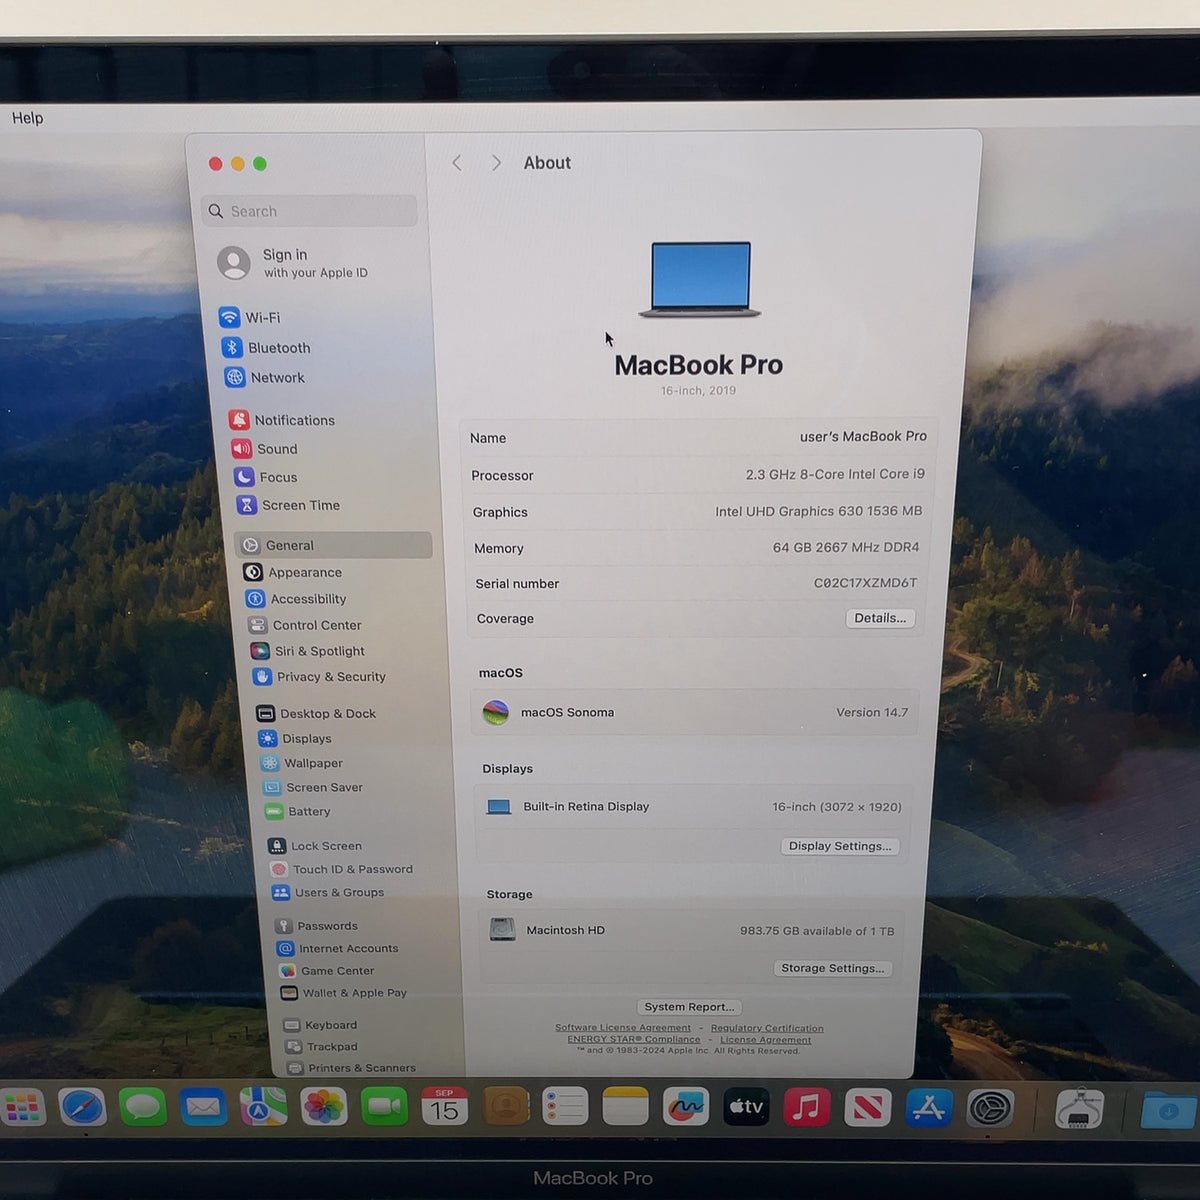Open News from the Dock

[x=868, y=1107]
